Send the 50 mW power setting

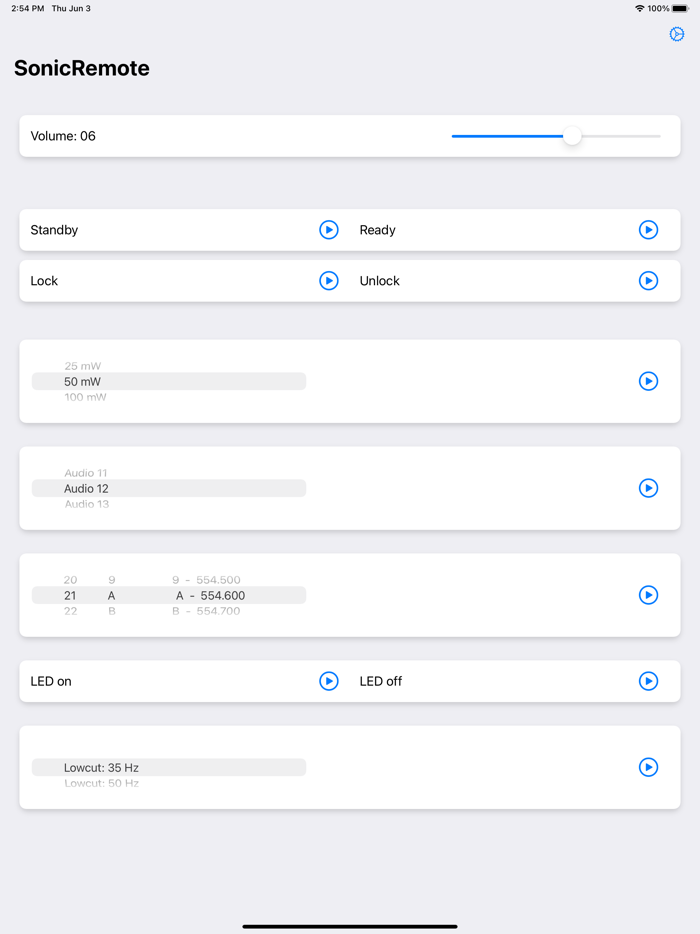(648, 381)
